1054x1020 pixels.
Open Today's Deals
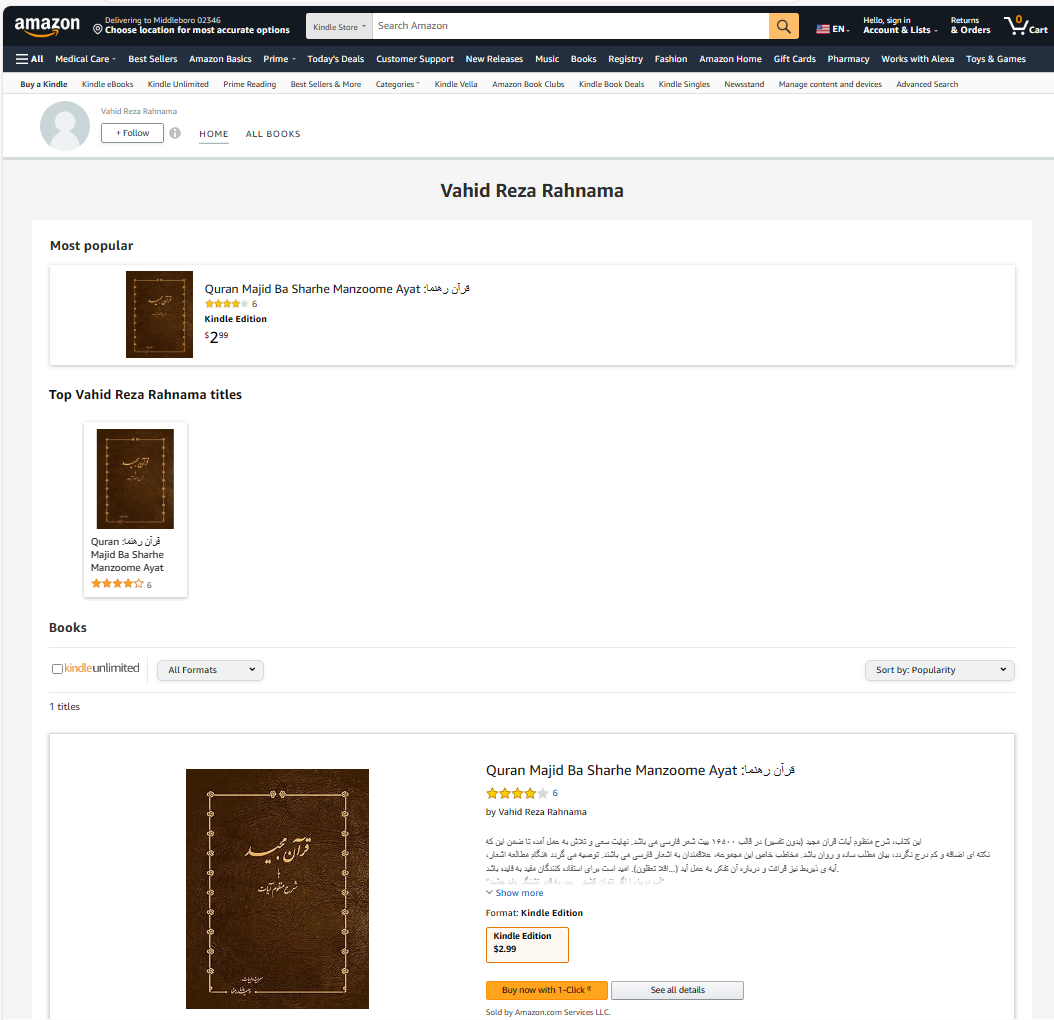(335, 59)
